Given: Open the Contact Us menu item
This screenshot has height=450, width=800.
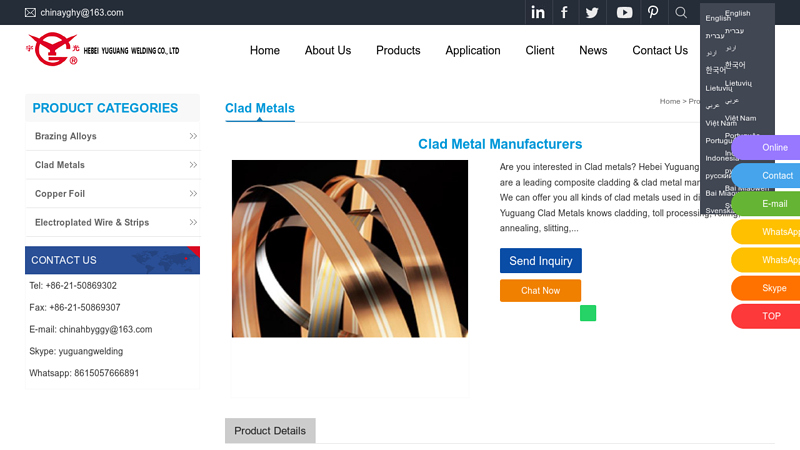Looking at the screenshot, I should [660, 51].
